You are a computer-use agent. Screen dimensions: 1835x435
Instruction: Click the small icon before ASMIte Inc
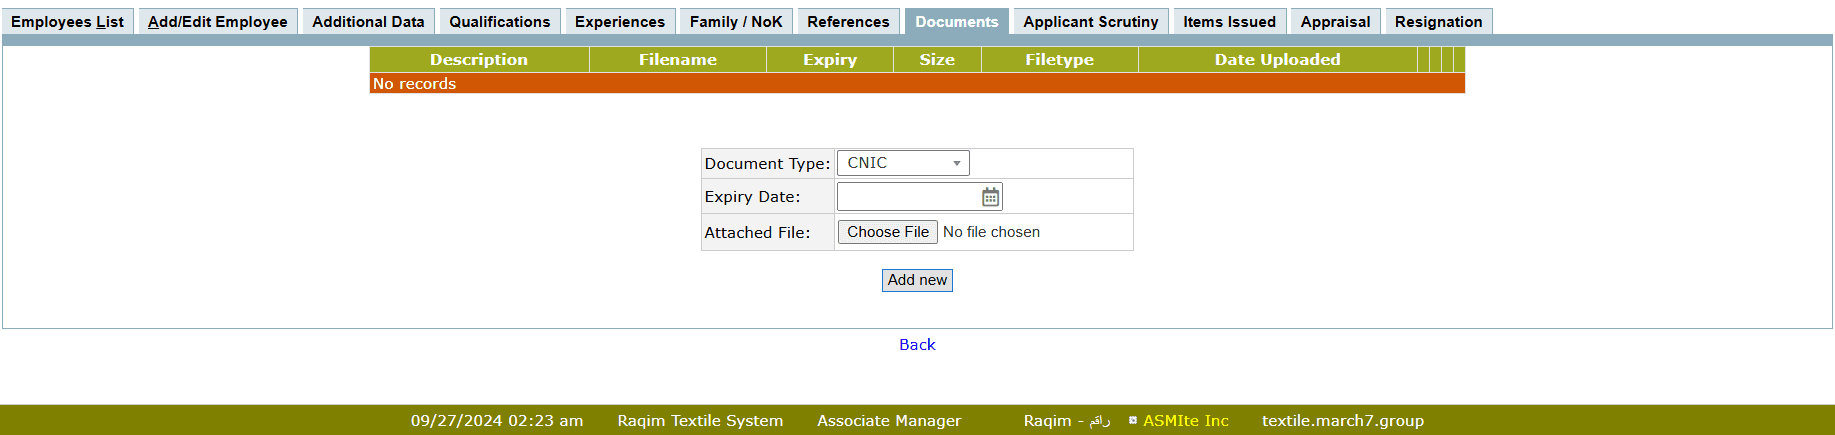point(1133,421)
